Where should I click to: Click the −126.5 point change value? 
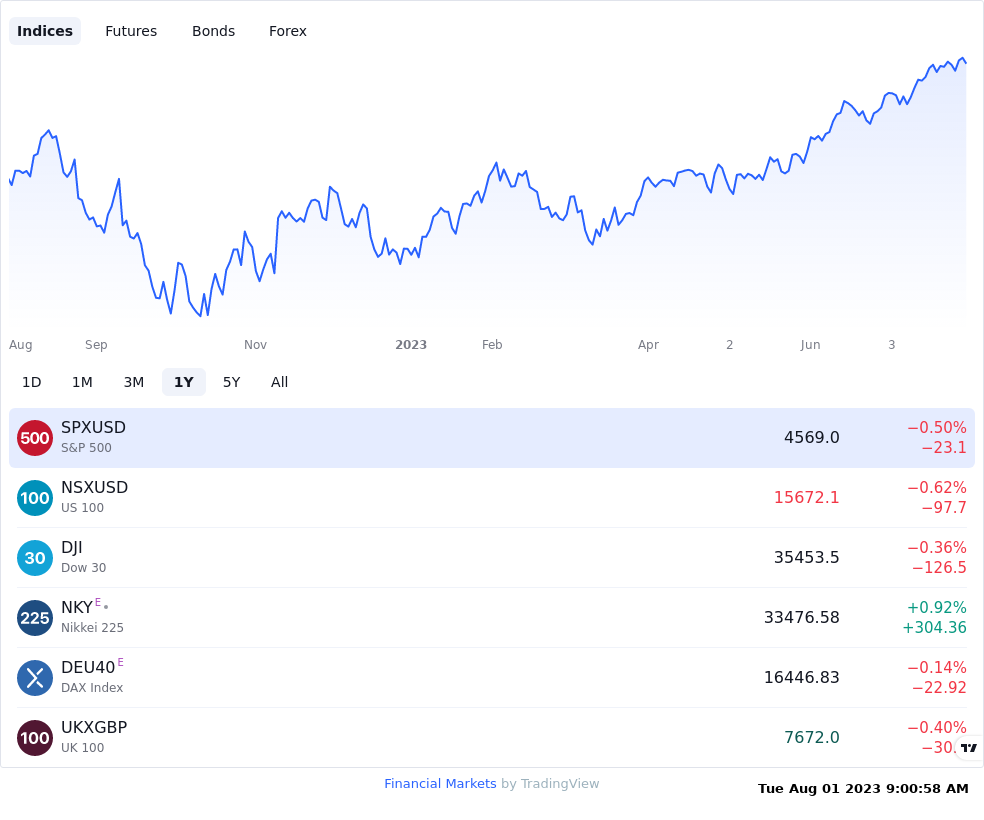click(939, 567)
